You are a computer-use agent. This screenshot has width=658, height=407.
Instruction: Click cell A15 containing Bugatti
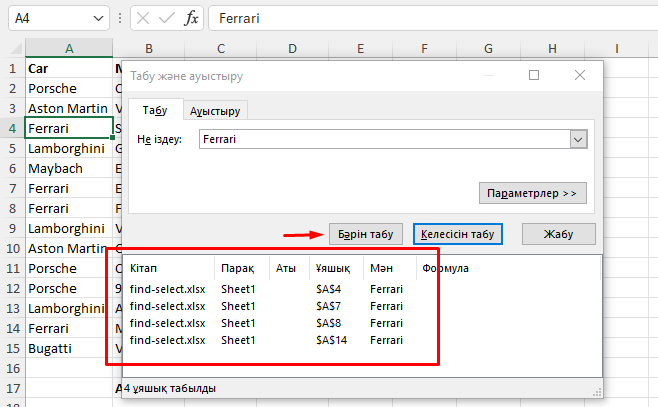pyautogui.click(x=69, y=349)
